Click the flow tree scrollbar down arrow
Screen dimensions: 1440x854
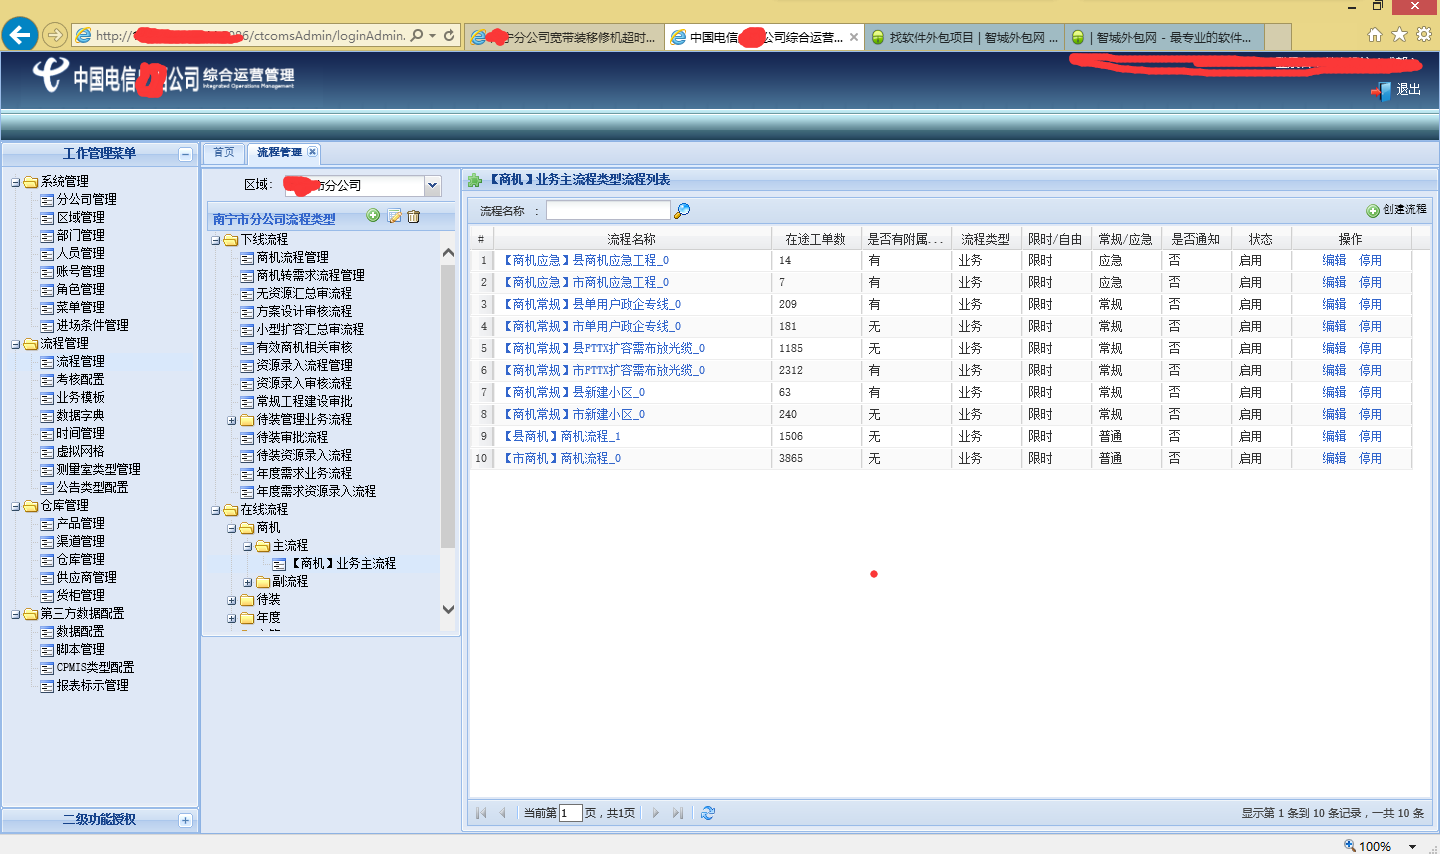[448, 609]
